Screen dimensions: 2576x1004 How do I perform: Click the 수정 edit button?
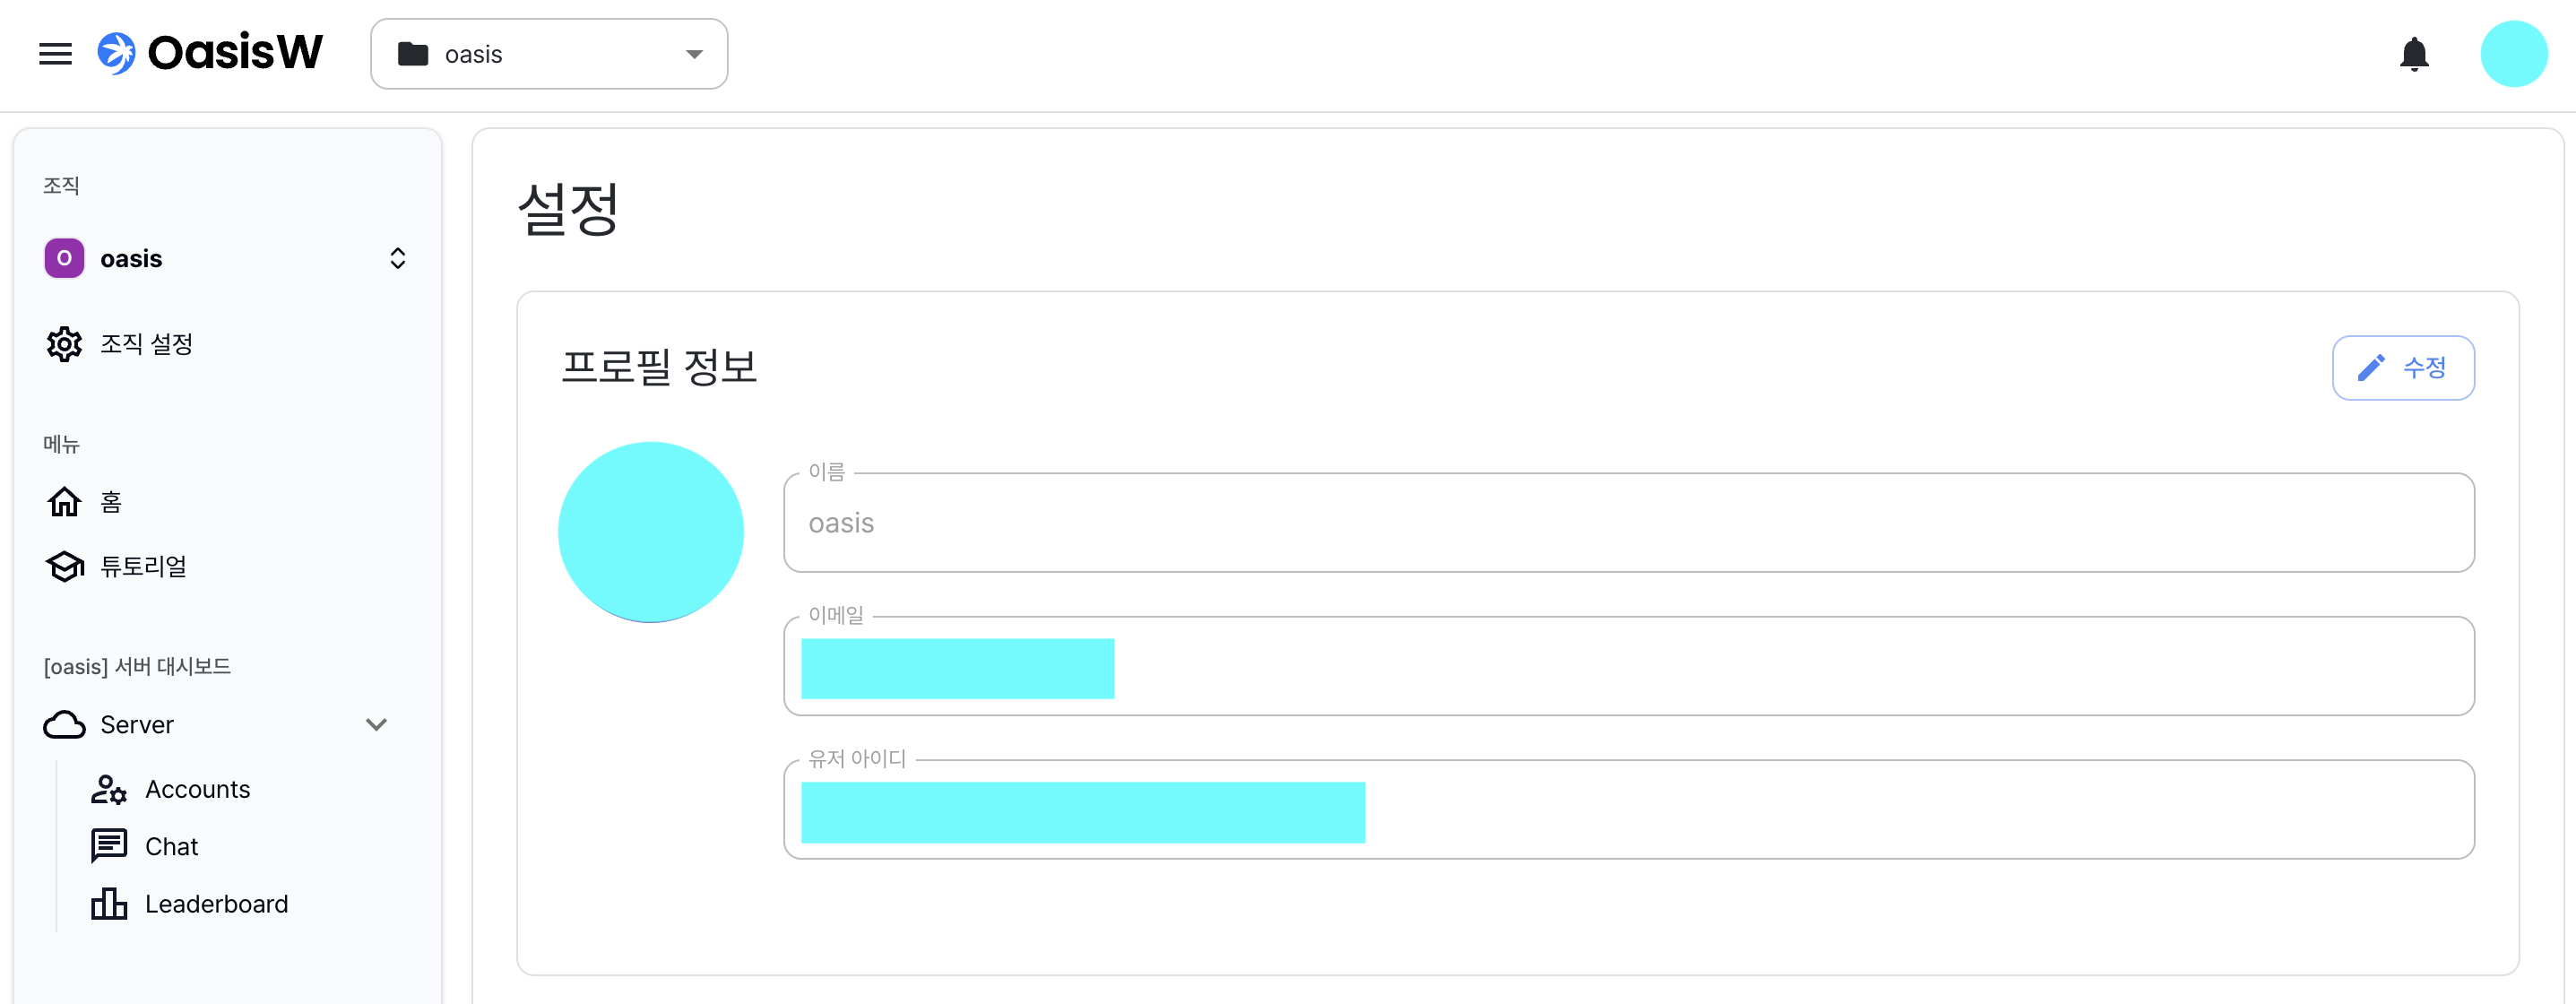pos(2402,368)
